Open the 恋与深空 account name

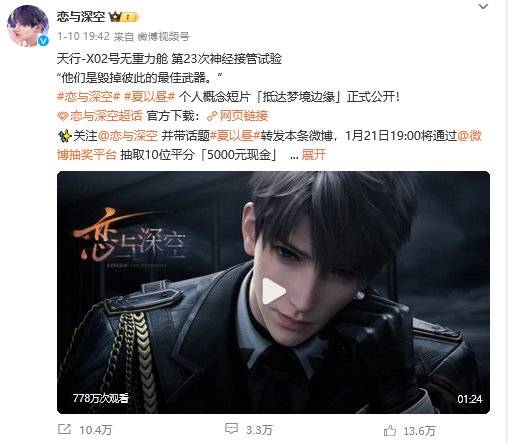point(81,16)
